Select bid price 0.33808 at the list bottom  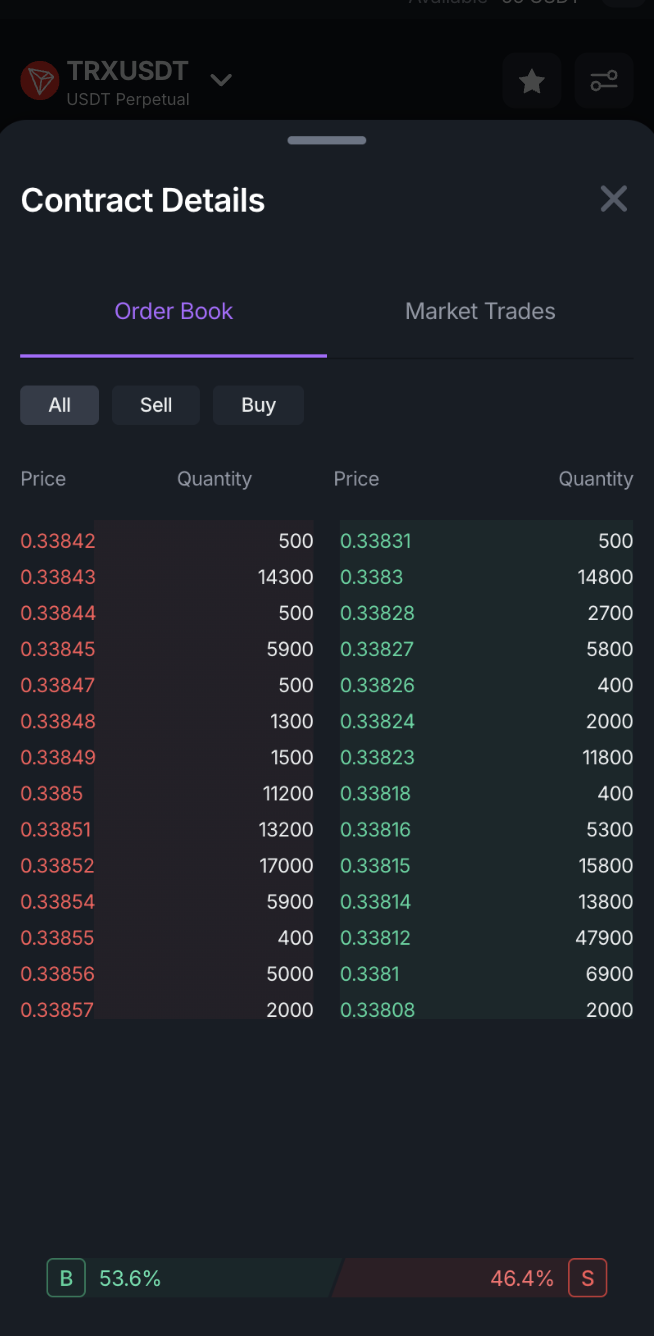pyautogui.click(x=377, y=1010)
